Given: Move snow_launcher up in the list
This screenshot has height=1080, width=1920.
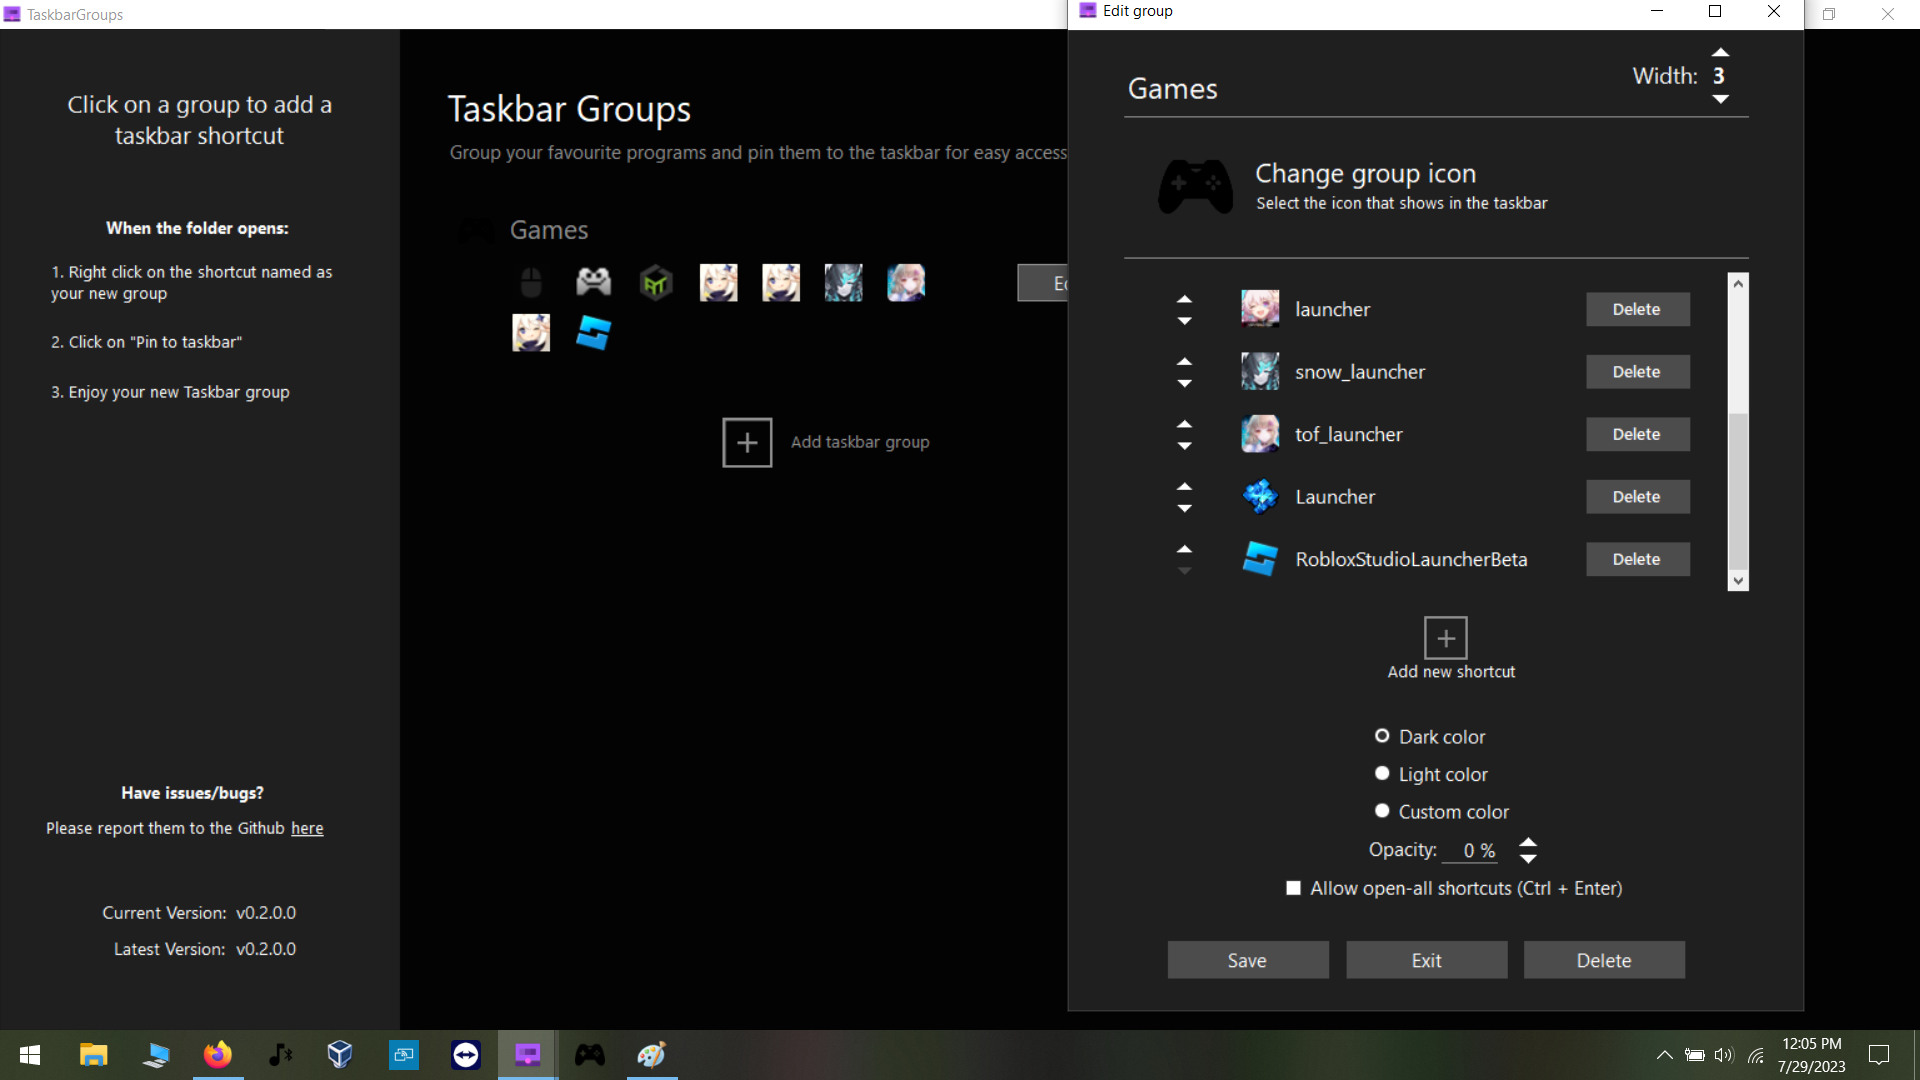Looking at the screenshot, I should click(x=1185, y=360).
